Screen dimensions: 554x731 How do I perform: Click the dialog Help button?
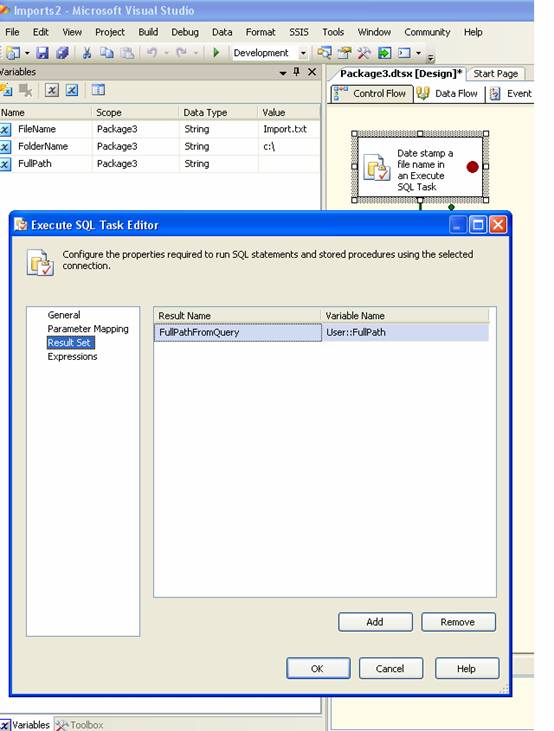point(467,669)
